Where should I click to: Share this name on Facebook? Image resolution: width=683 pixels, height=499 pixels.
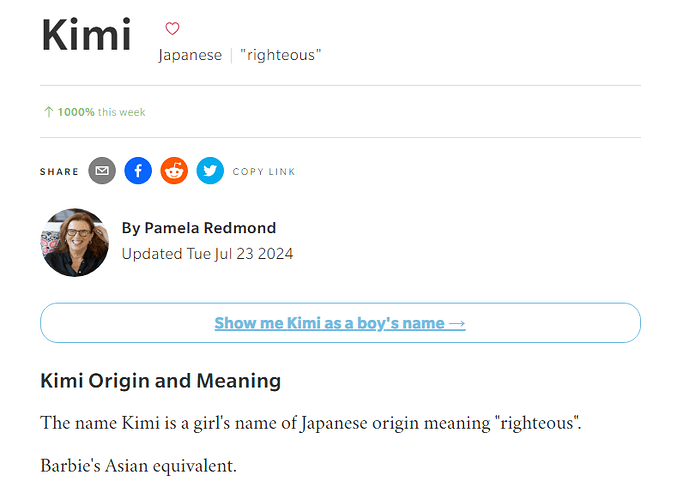[138, 171]
